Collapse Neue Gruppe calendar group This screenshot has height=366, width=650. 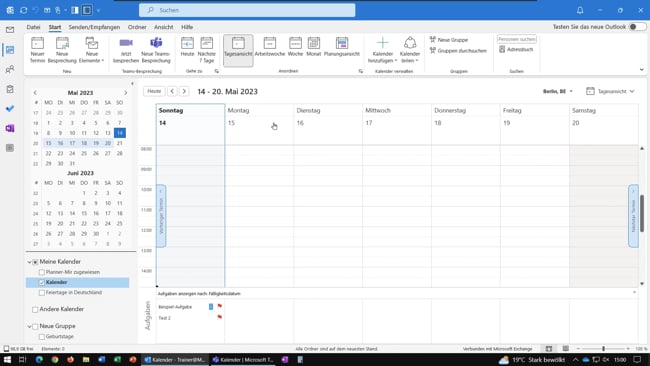pos(29,326)
